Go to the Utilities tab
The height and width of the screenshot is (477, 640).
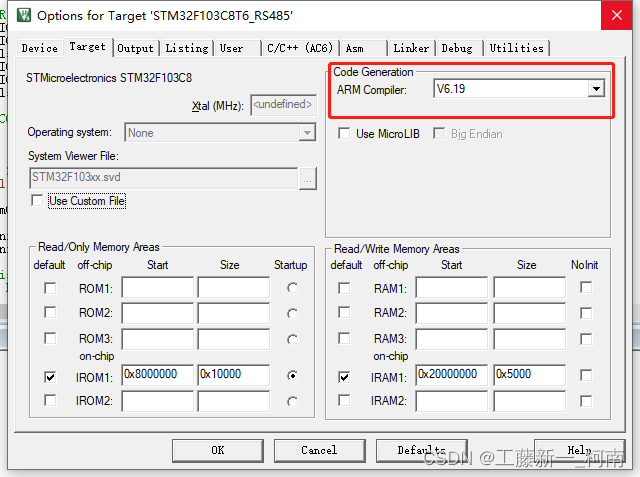pos(516,48)
